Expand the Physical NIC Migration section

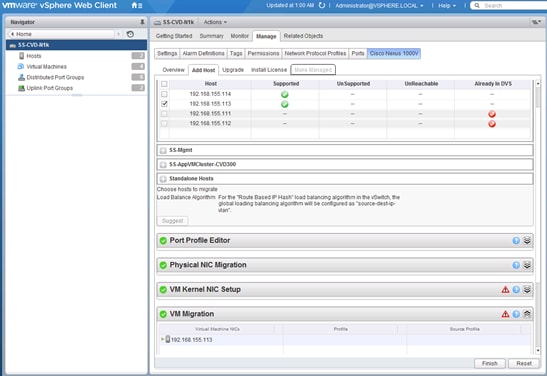pyautogui.click(x=527, y=265)
